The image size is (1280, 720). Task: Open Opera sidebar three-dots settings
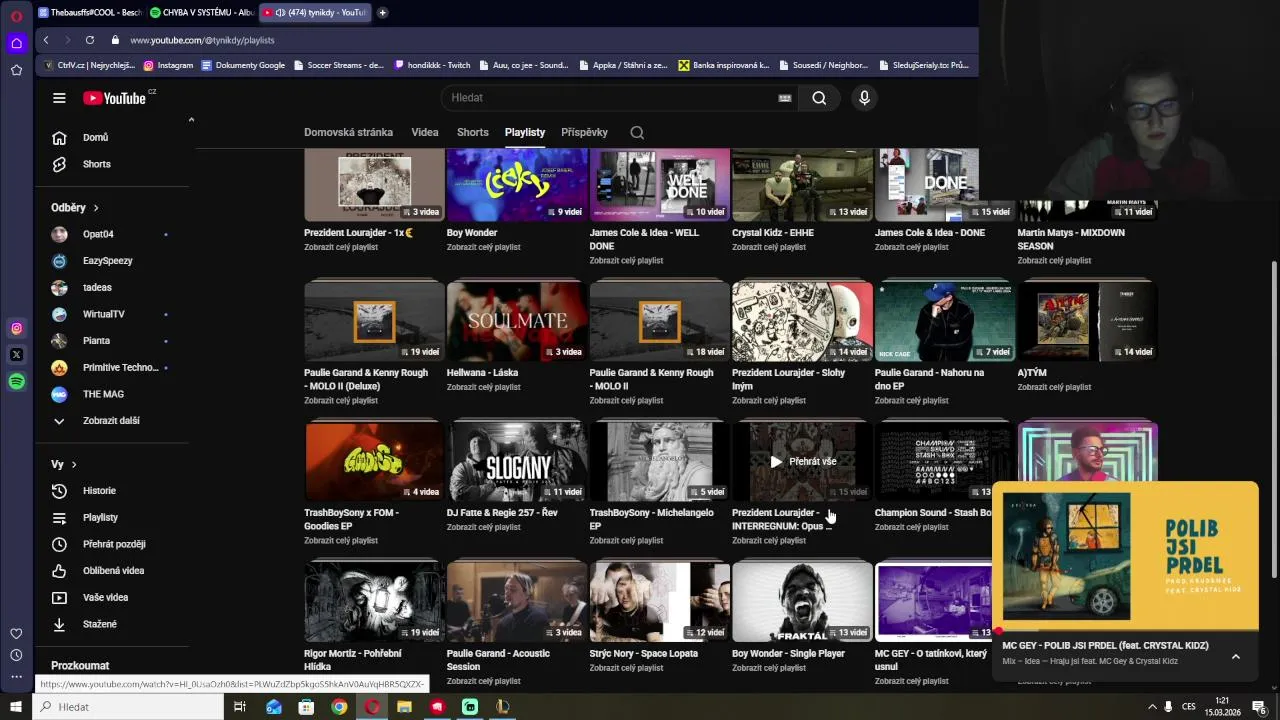point(16,677)
